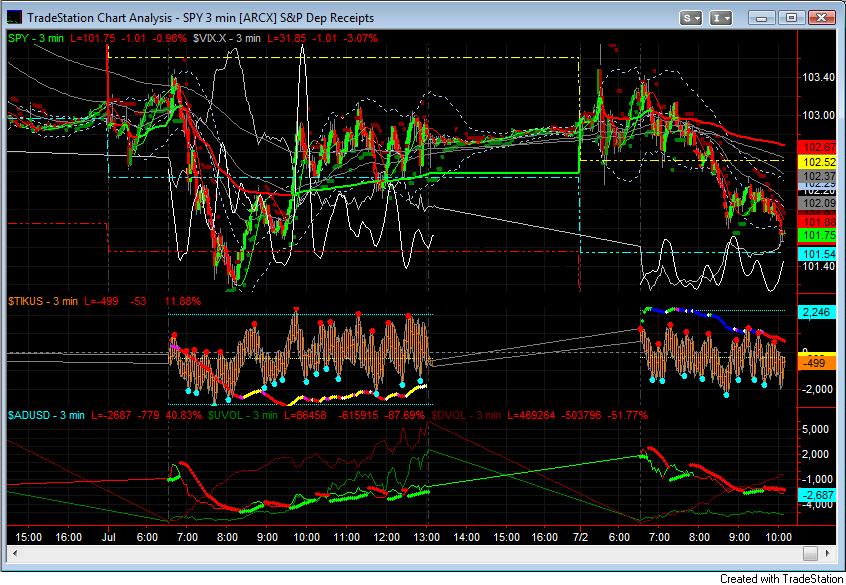
Task: Click the horizontal scrollbar right arrow
Action: click(828, 553)
